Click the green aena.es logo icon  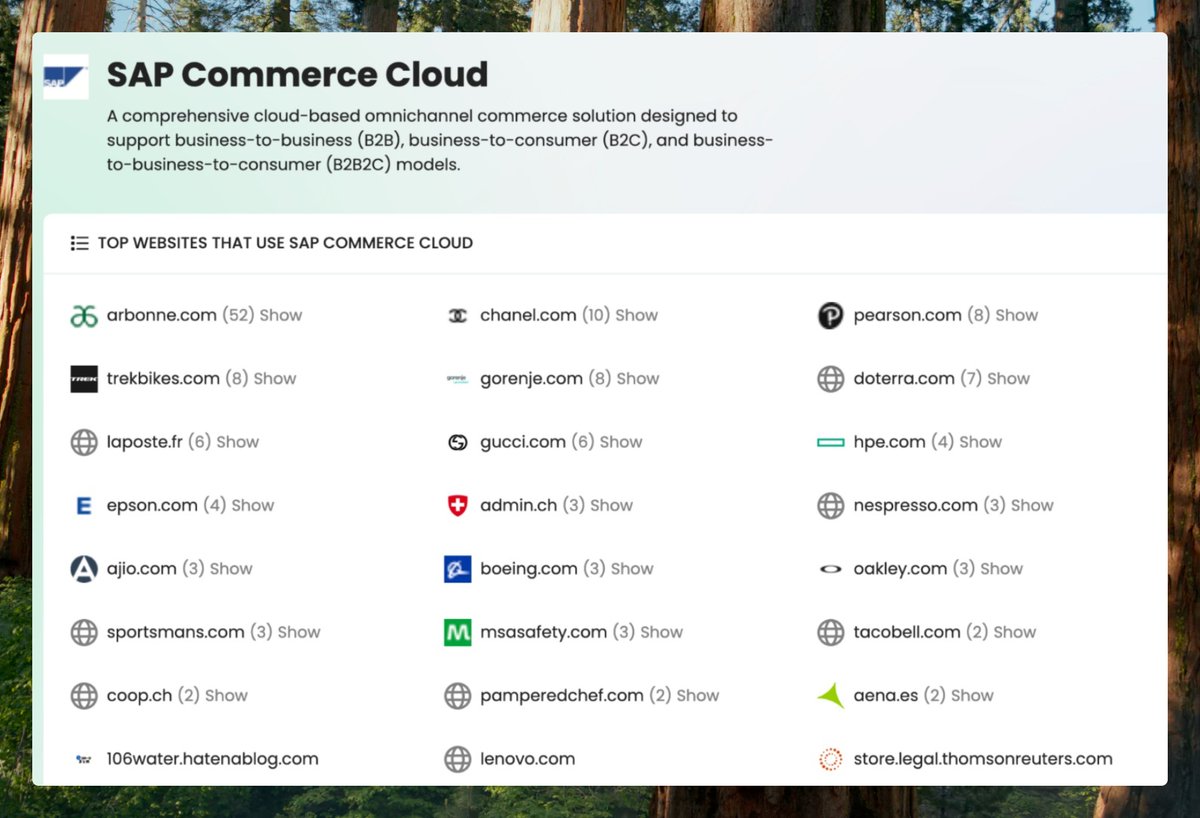pos(831,696)
